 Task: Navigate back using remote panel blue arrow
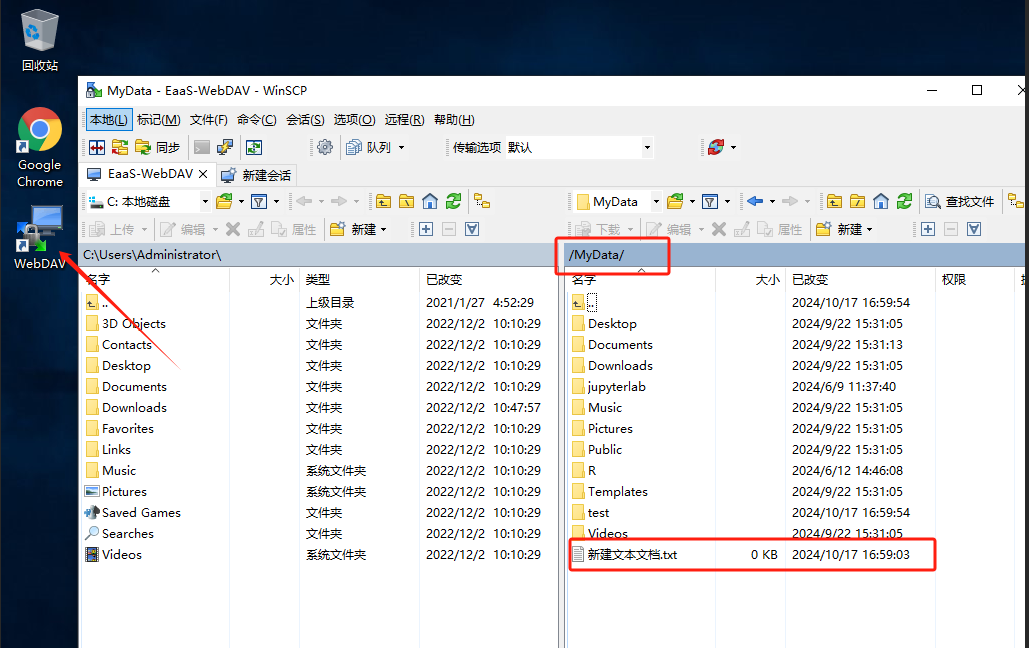[755, 201]
